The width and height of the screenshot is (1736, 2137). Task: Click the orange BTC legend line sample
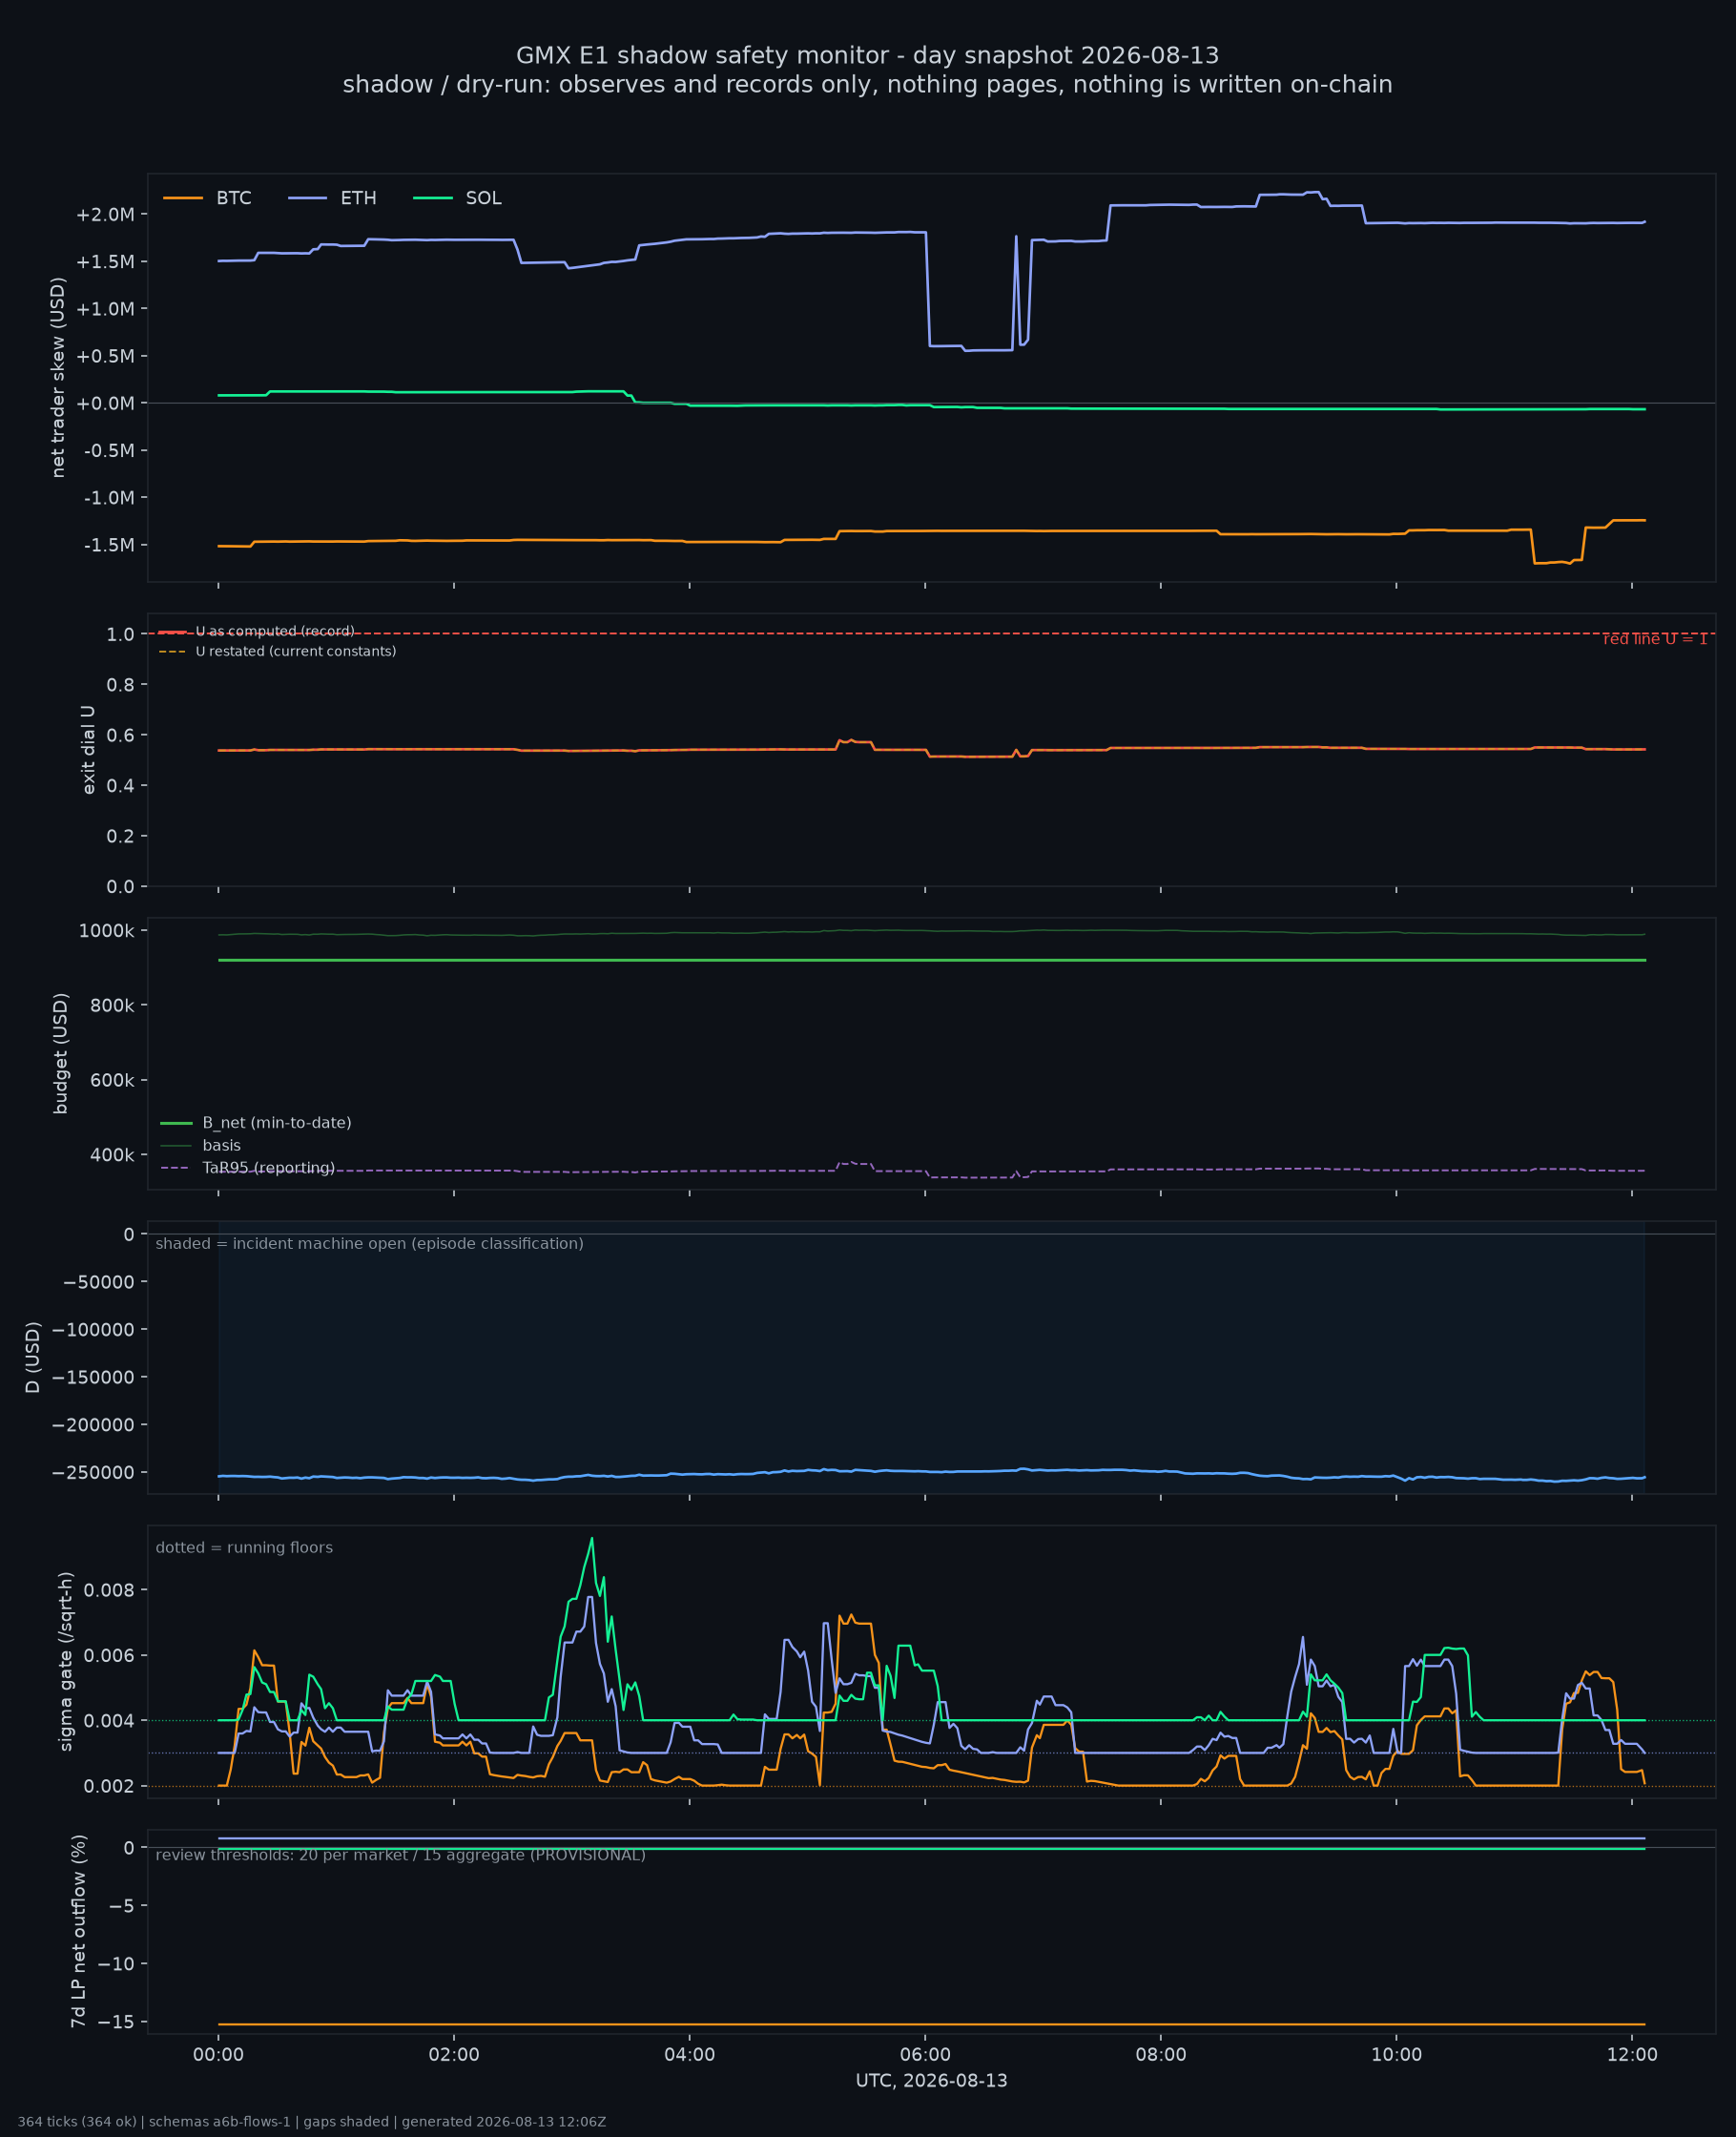pos(183,198)
